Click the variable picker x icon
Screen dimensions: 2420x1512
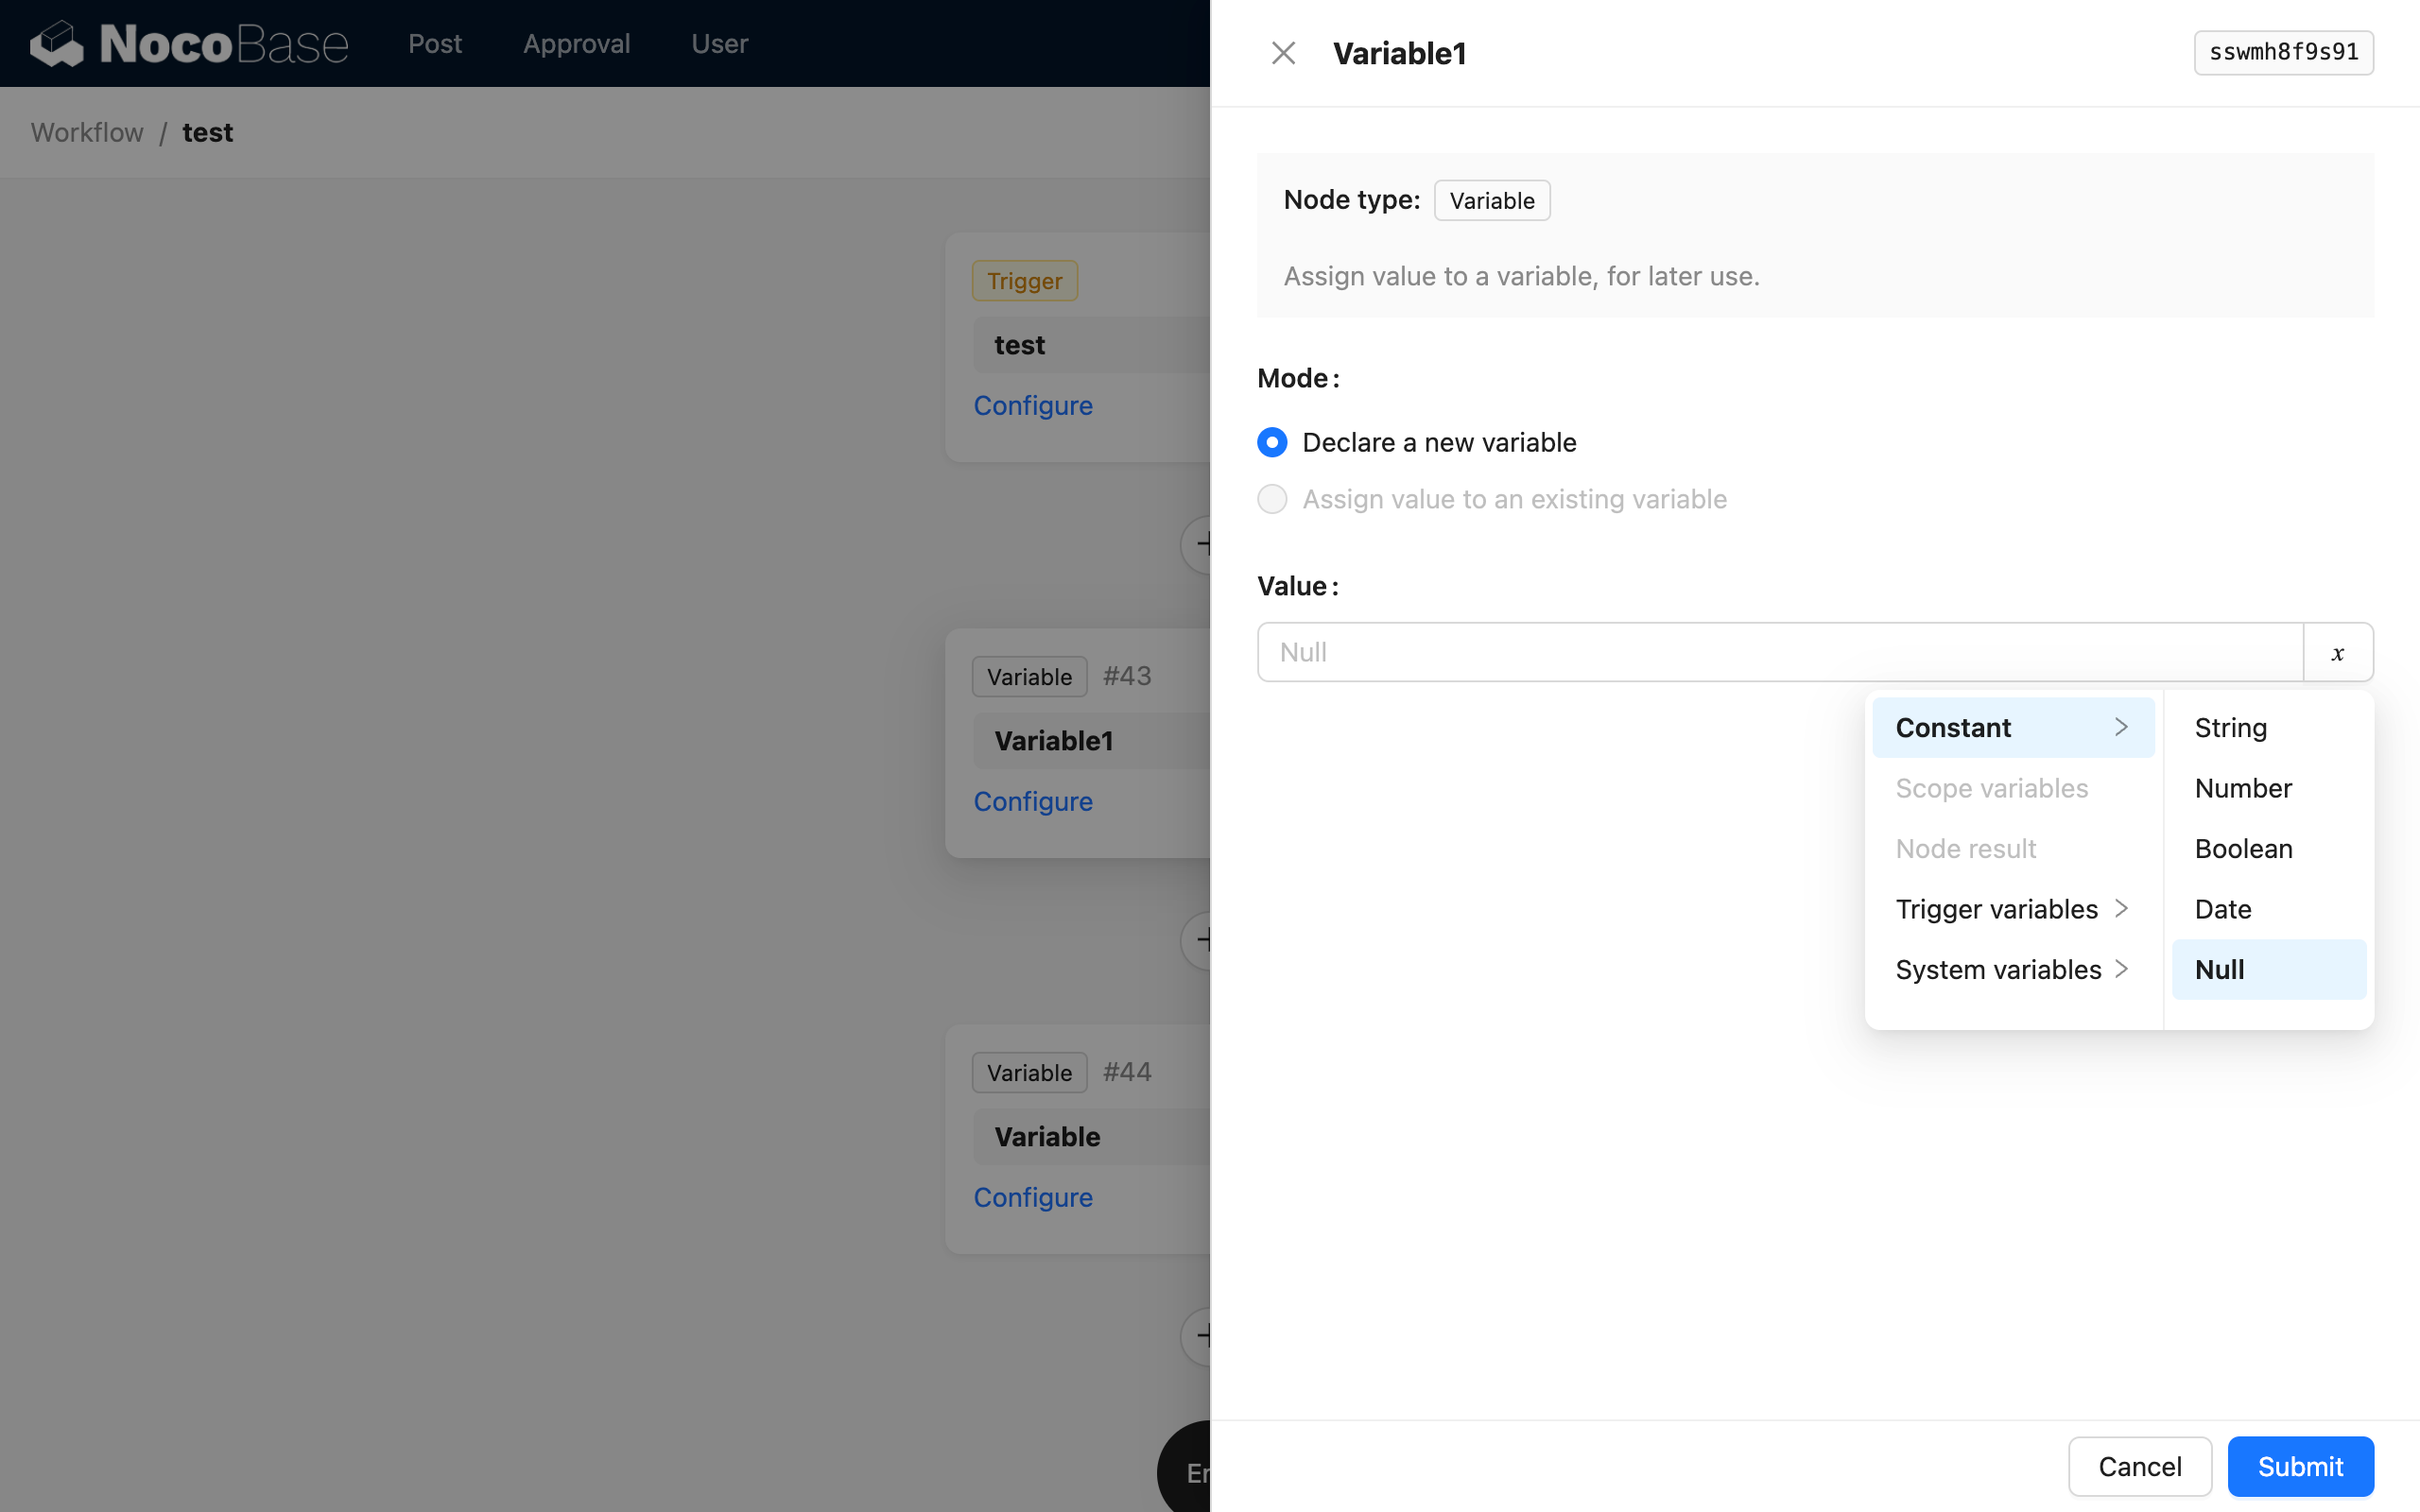(2337, 653)
